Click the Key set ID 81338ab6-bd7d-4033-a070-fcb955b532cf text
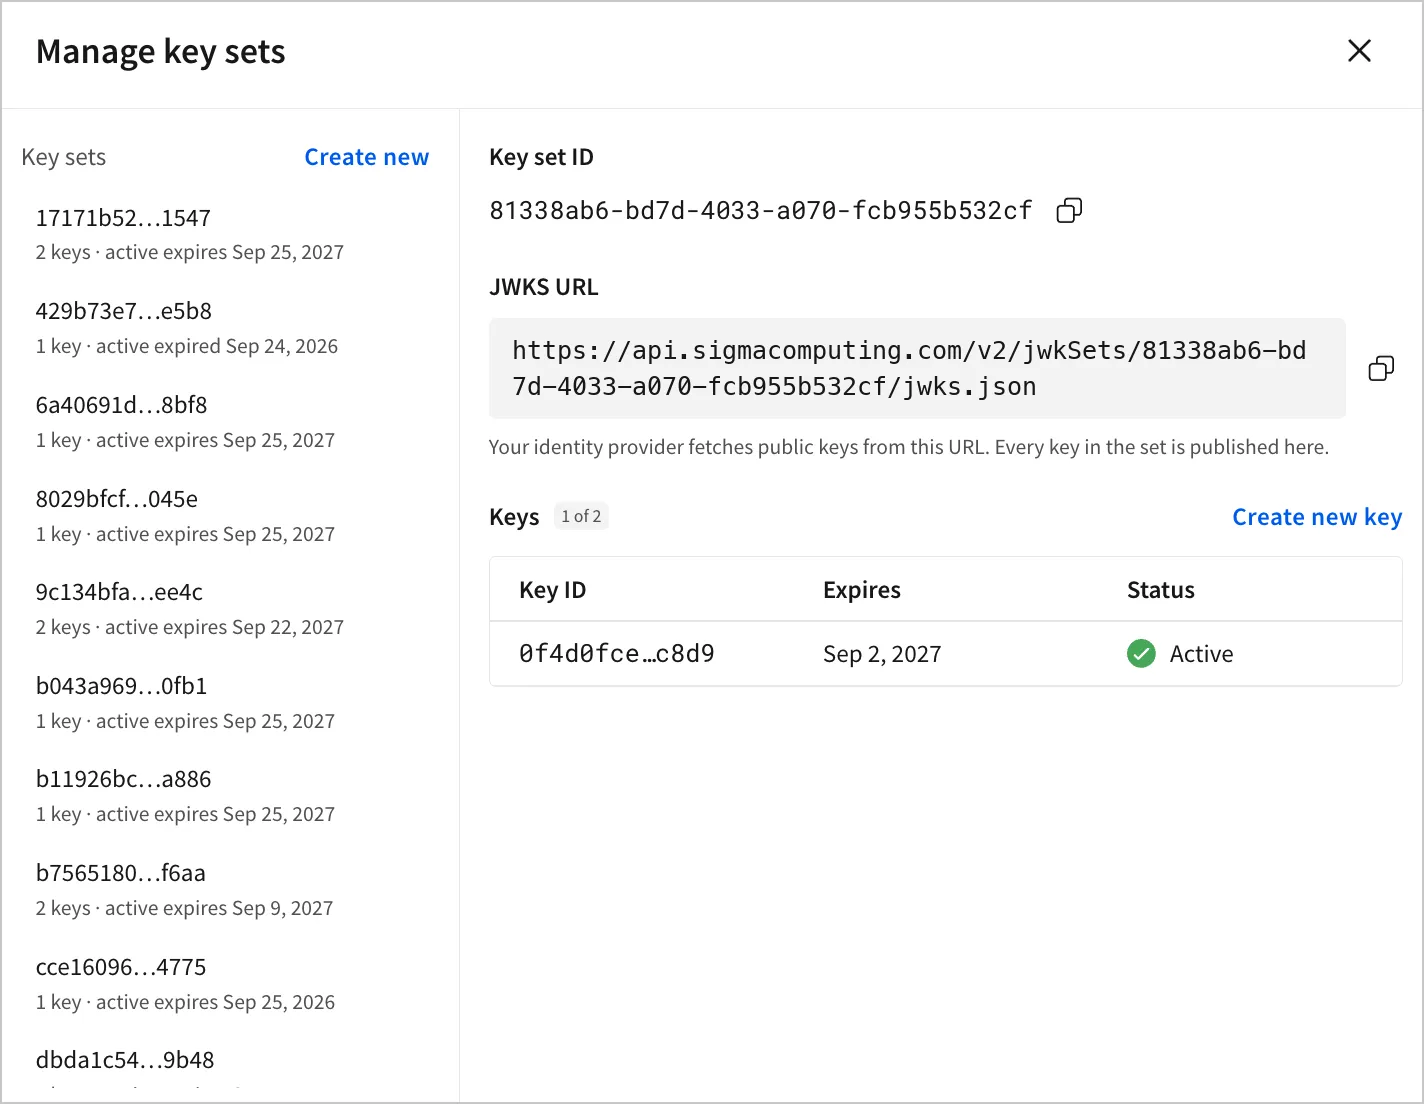The image size is (1424, 1104). 761,211
